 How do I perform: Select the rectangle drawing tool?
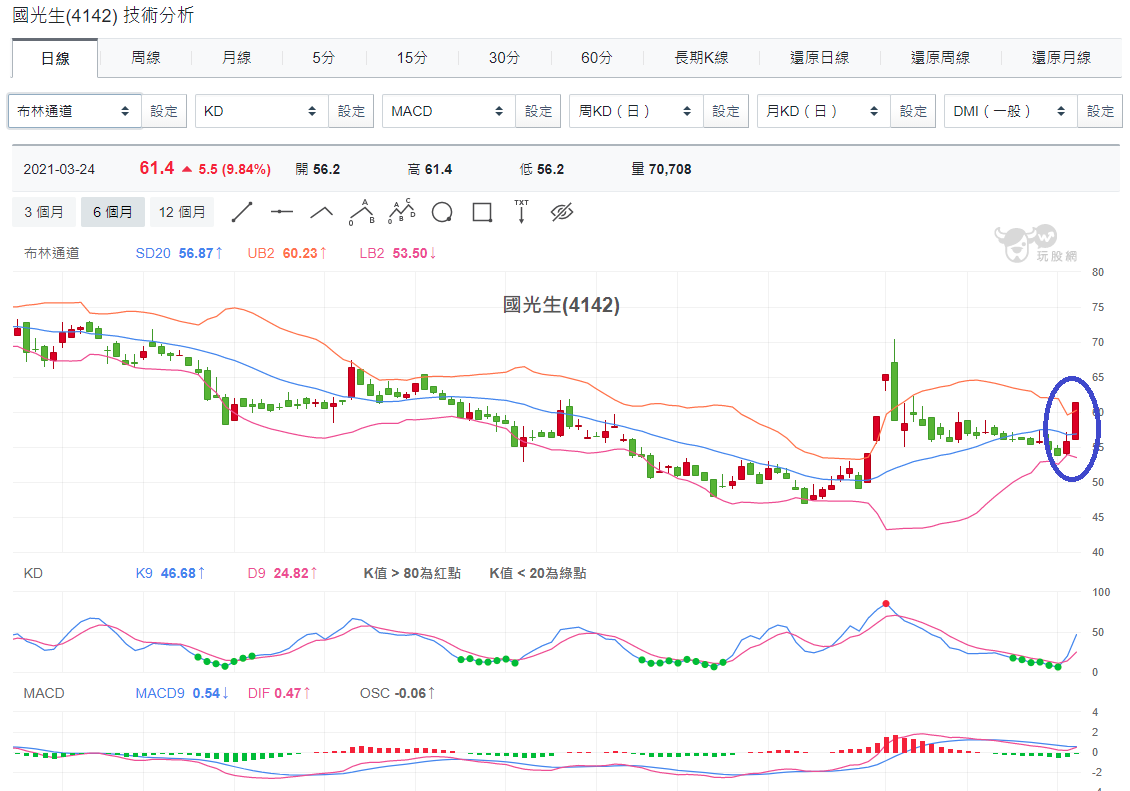point(482,213)
